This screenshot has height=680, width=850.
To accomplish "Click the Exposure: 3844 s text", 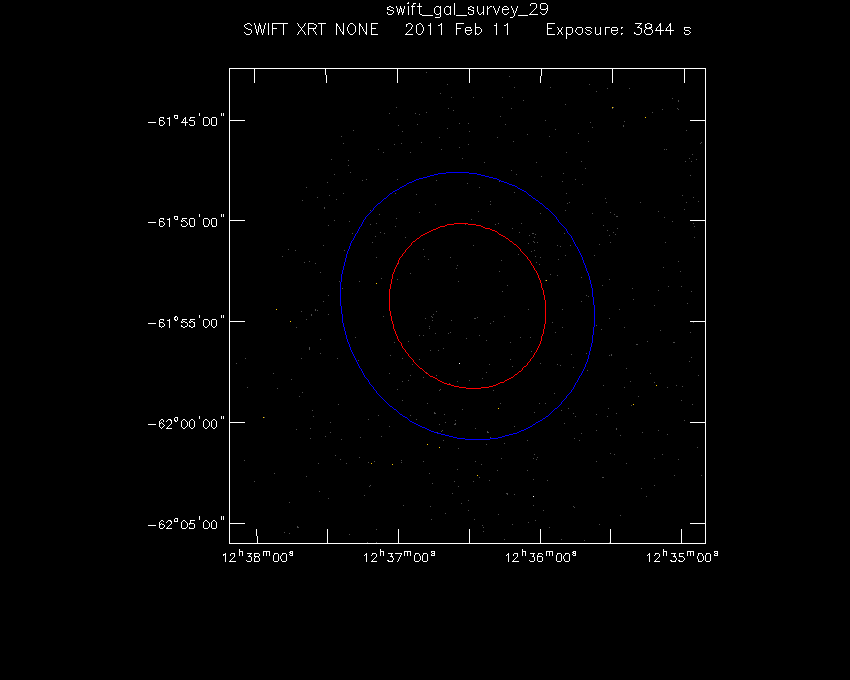I will pyautogui.click(x=619, y=29).
